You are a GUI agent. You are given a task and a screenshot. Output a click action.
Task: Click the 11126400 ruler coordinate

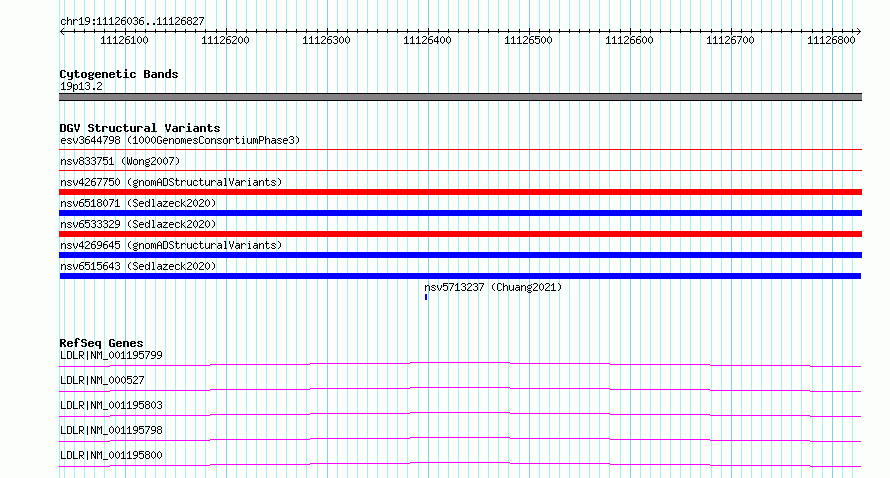[427, 40]
